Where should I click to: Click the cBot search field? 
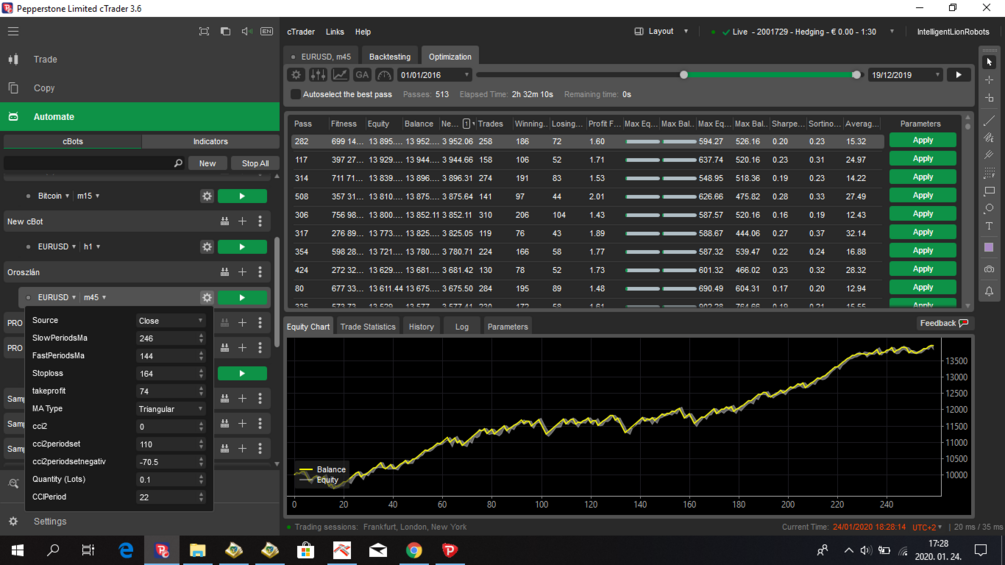(x=94, y=163)
